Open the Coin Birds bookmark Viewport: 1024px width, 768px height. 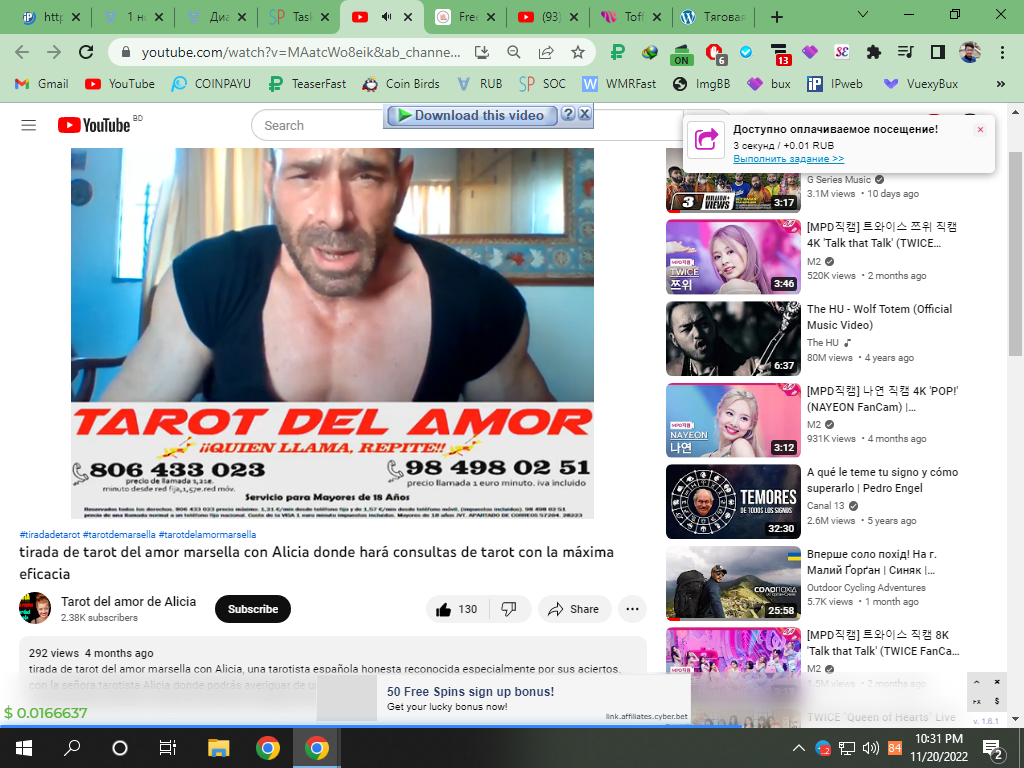coord(401,84)
